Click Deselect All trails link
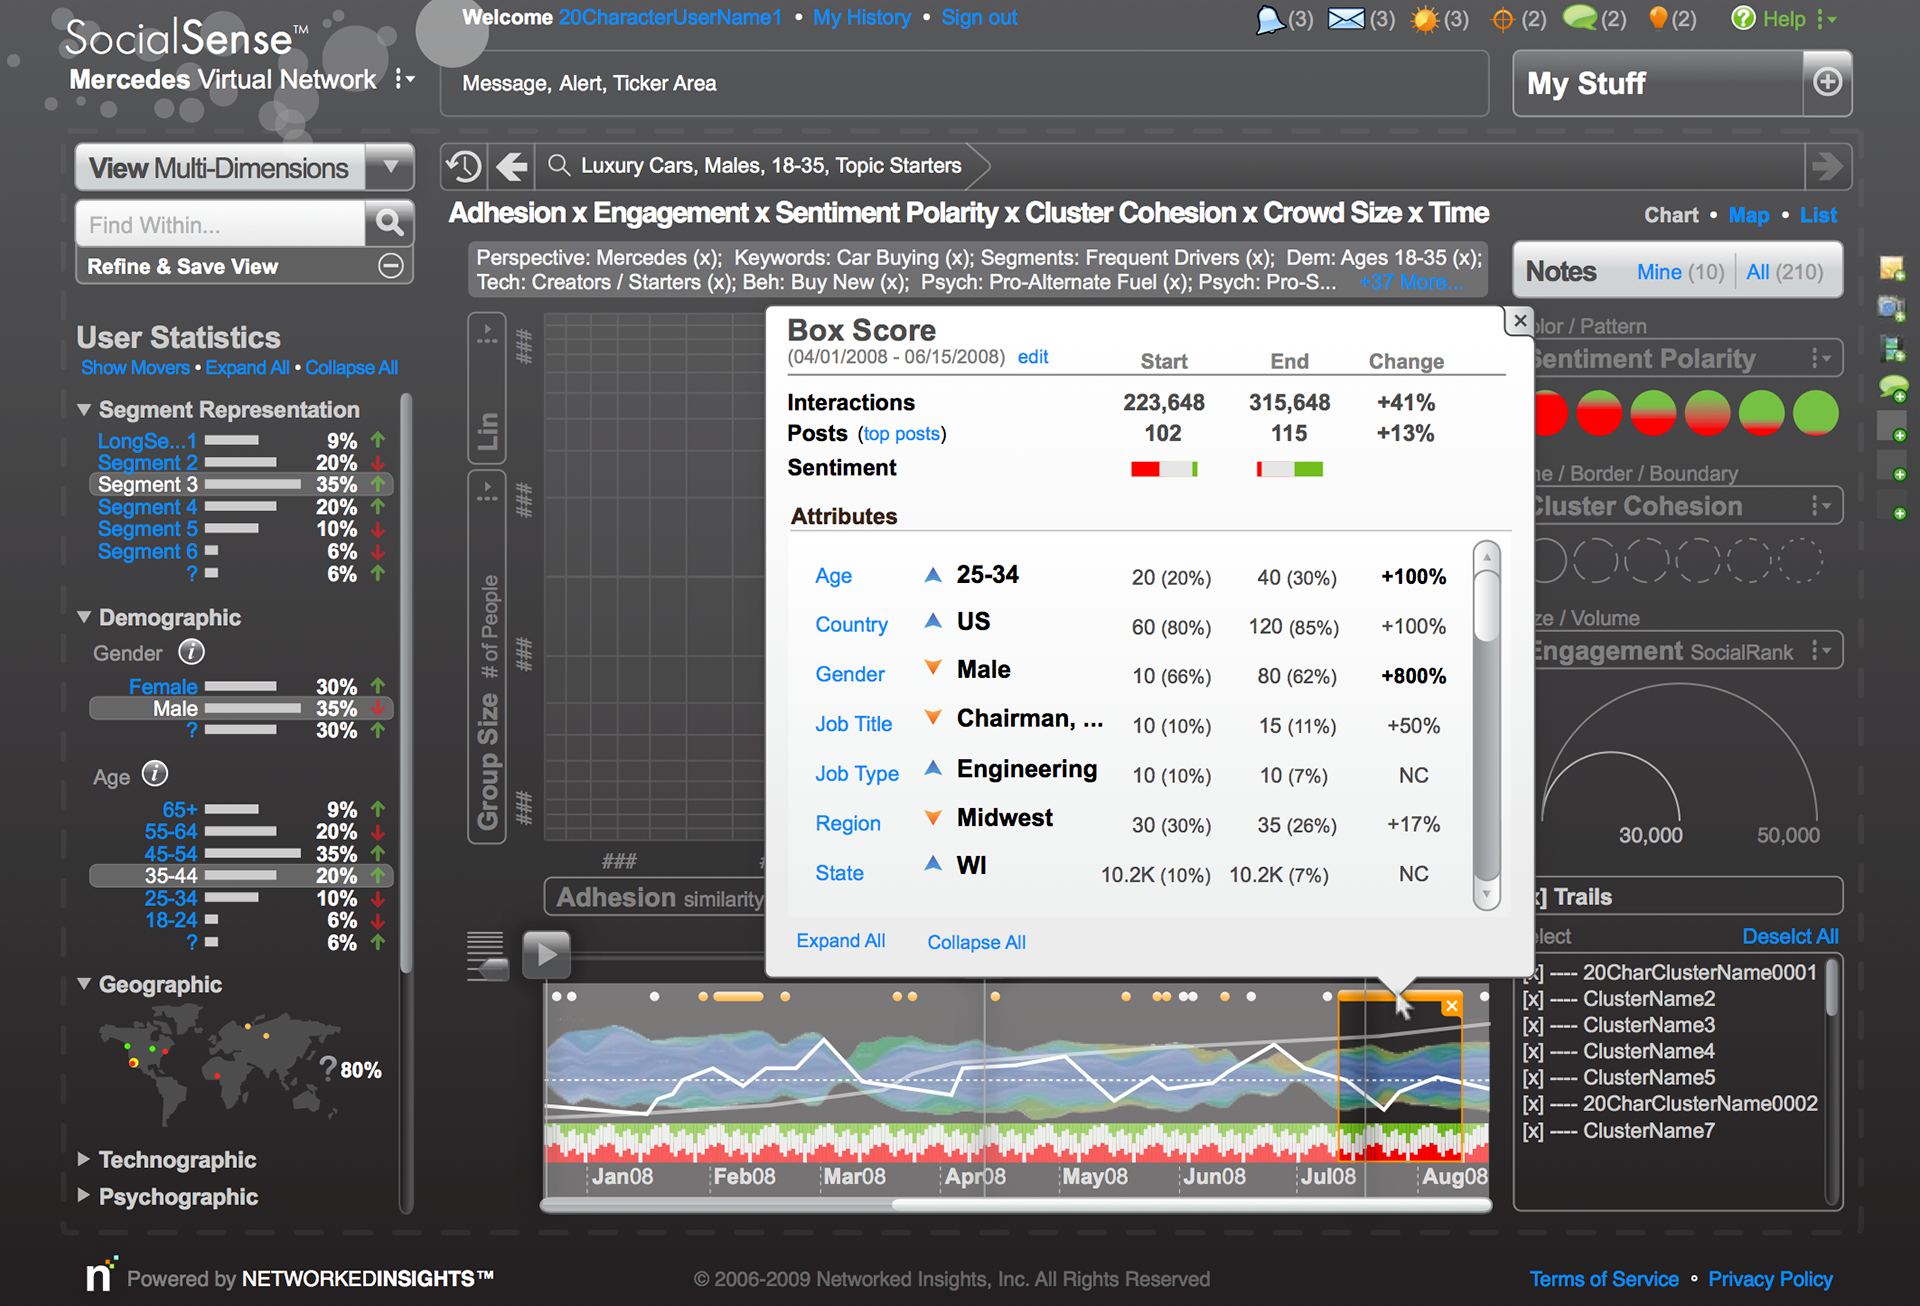This screenshot has height=1306, width=1920. [x=1790, y=936]
